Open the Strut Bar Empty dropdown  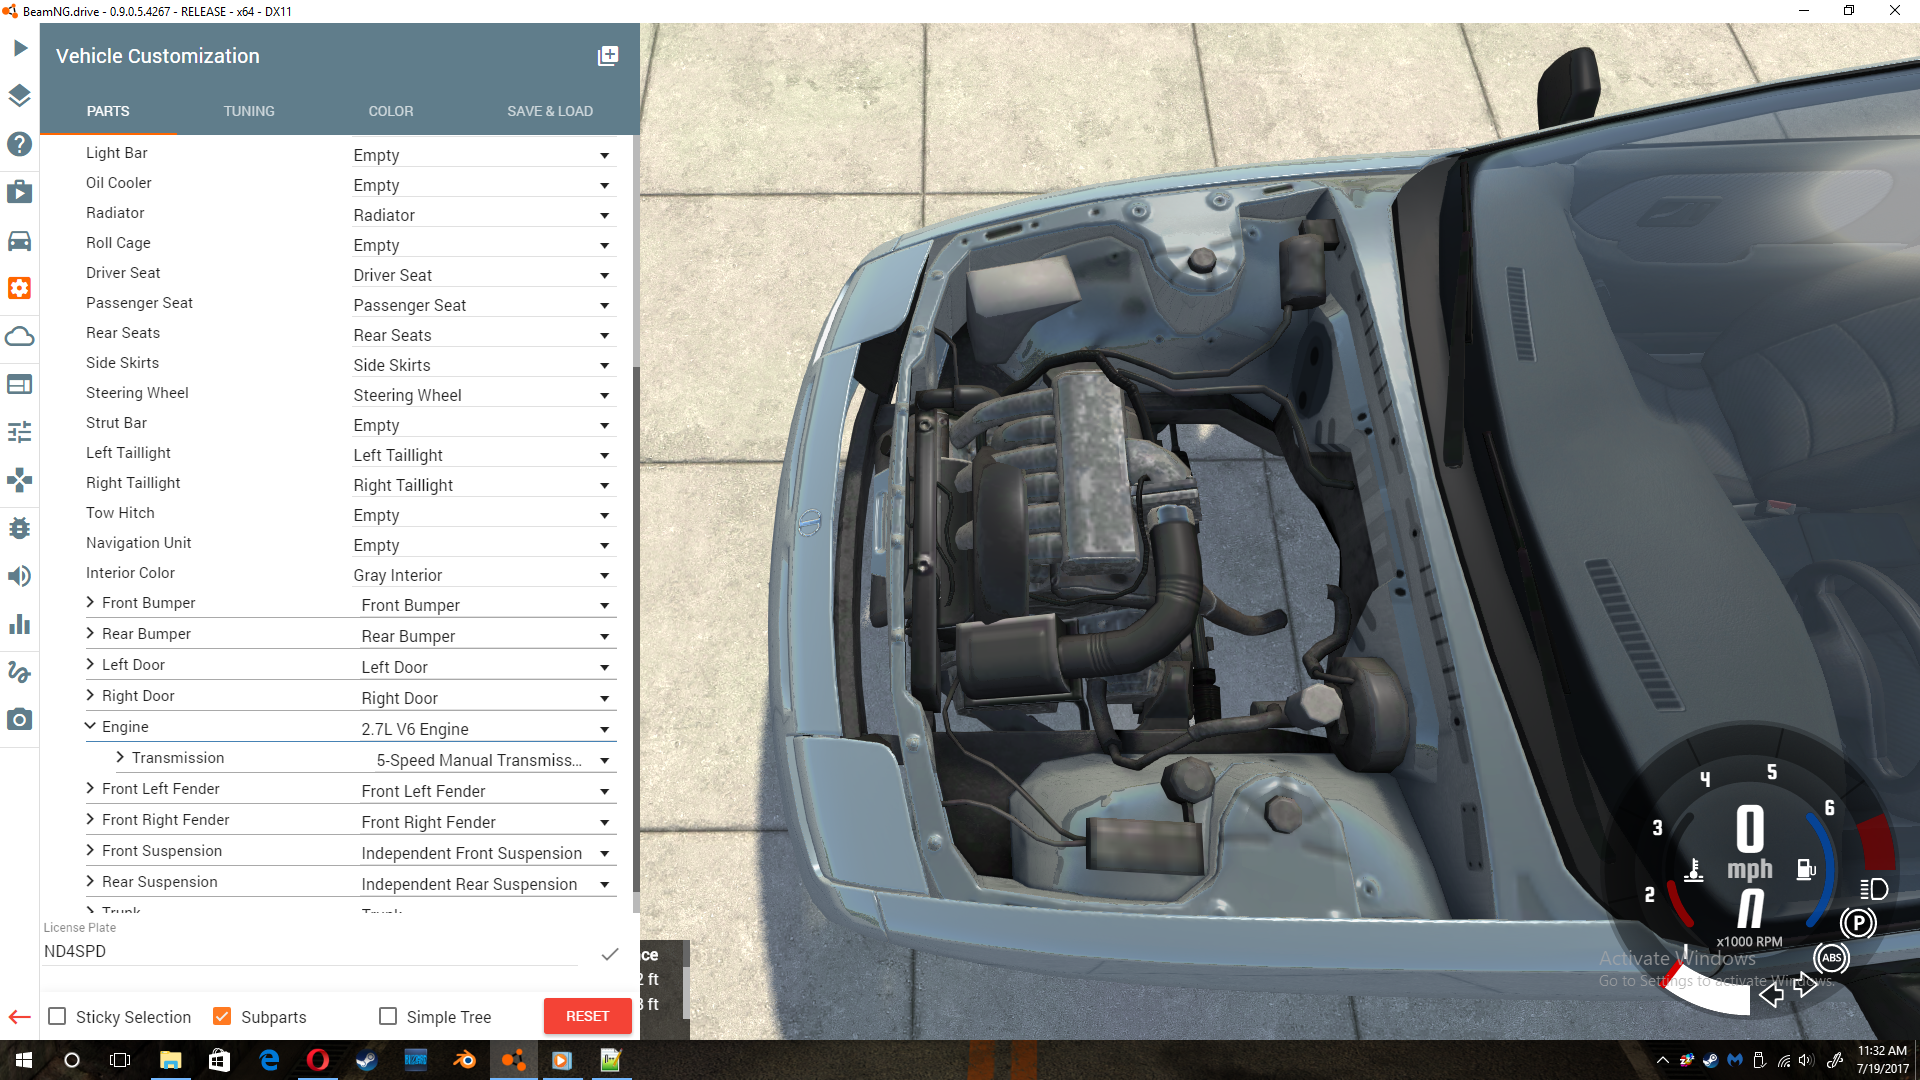coord(483,425)
